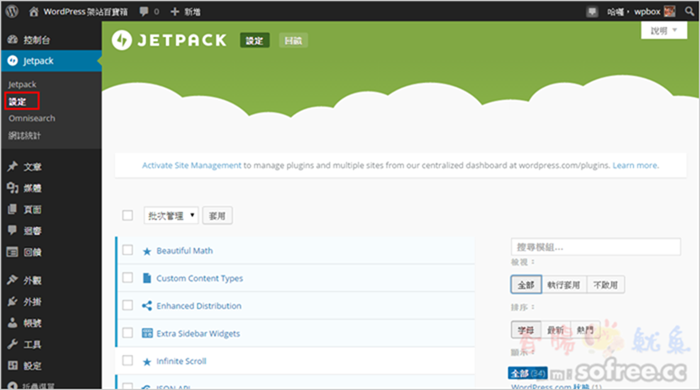Open the Comments sidebar menu icon
This screenshot has width=700, height=390.
pos(12,230)
